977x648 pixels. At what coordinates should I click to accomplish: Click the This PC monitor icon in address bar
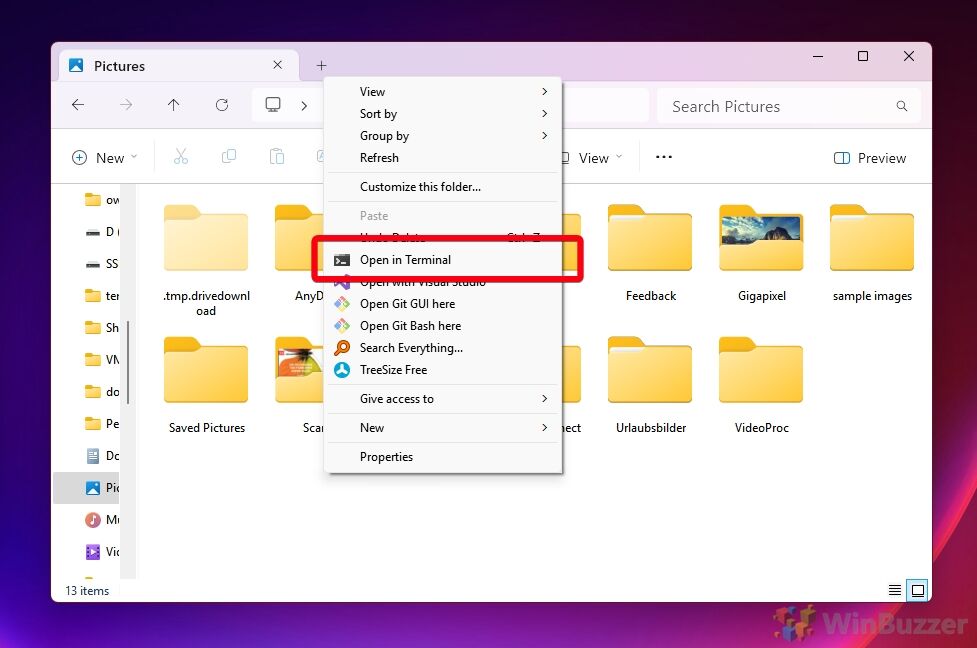tap(273, 105)
